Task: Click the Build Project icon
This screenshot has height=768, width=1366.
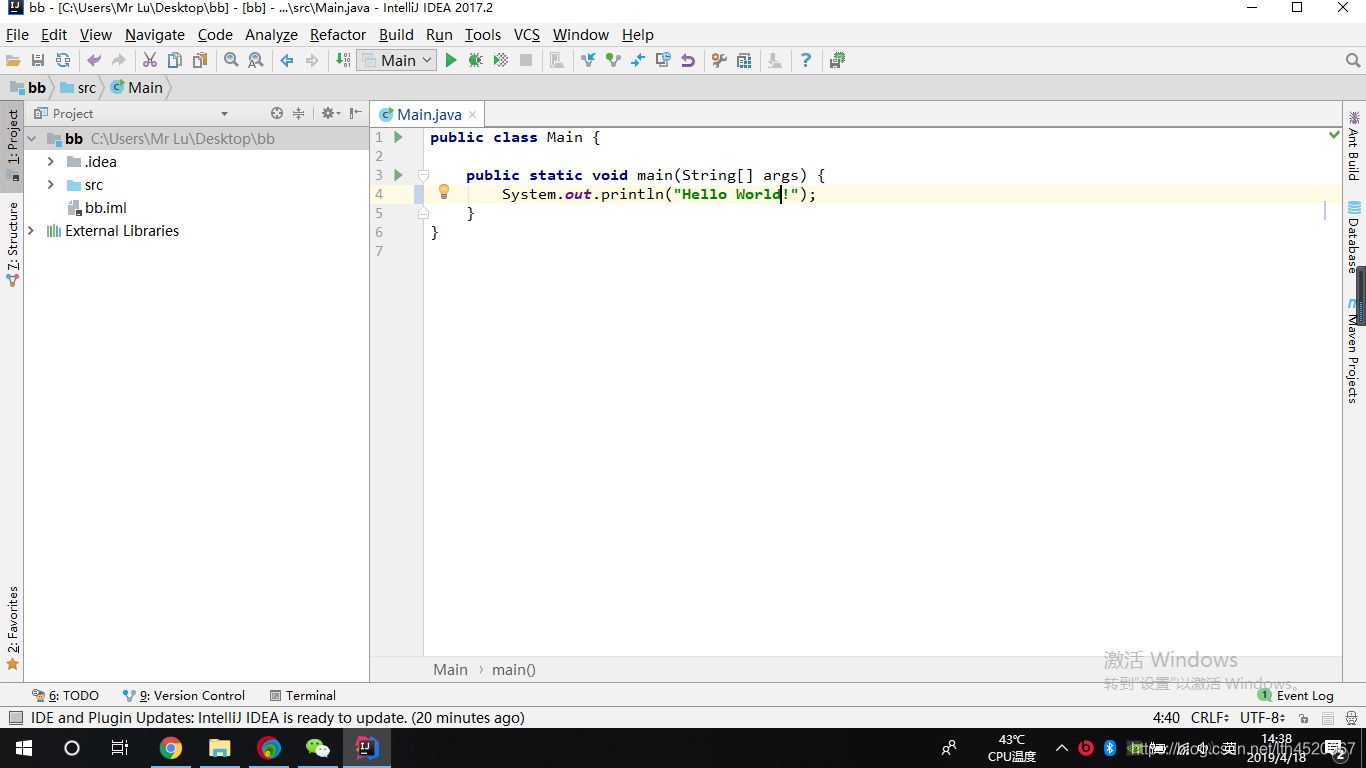Action: (x=343, y=61)
